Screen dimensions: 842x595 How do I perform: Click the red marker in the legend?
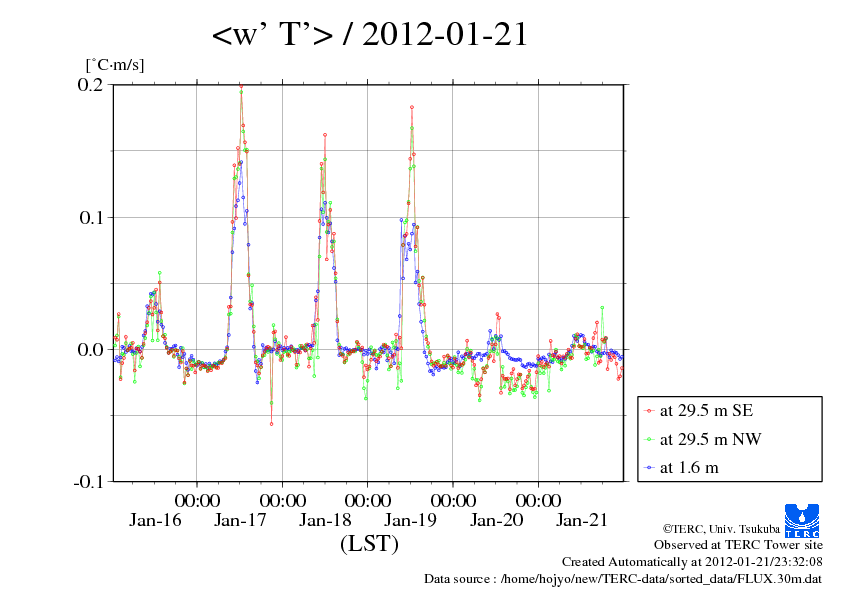[x=649, y=411]
